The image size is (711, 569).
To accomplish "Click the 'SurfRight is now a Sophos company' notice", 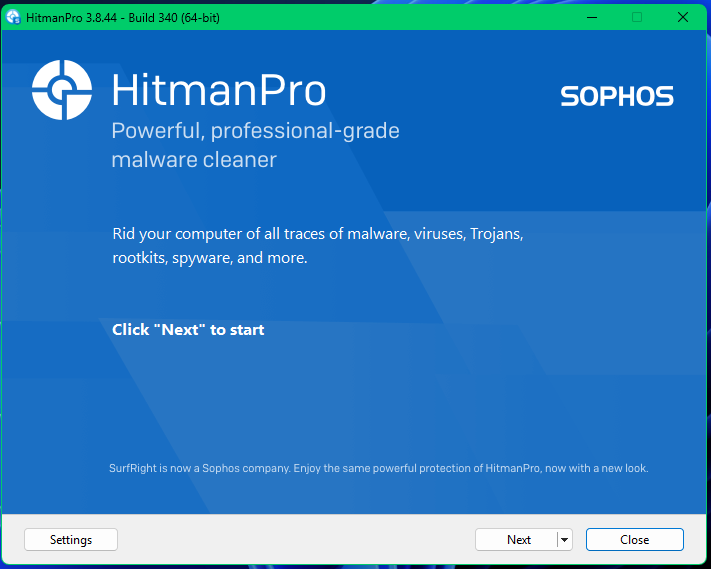I will click(x=379, y=468).
